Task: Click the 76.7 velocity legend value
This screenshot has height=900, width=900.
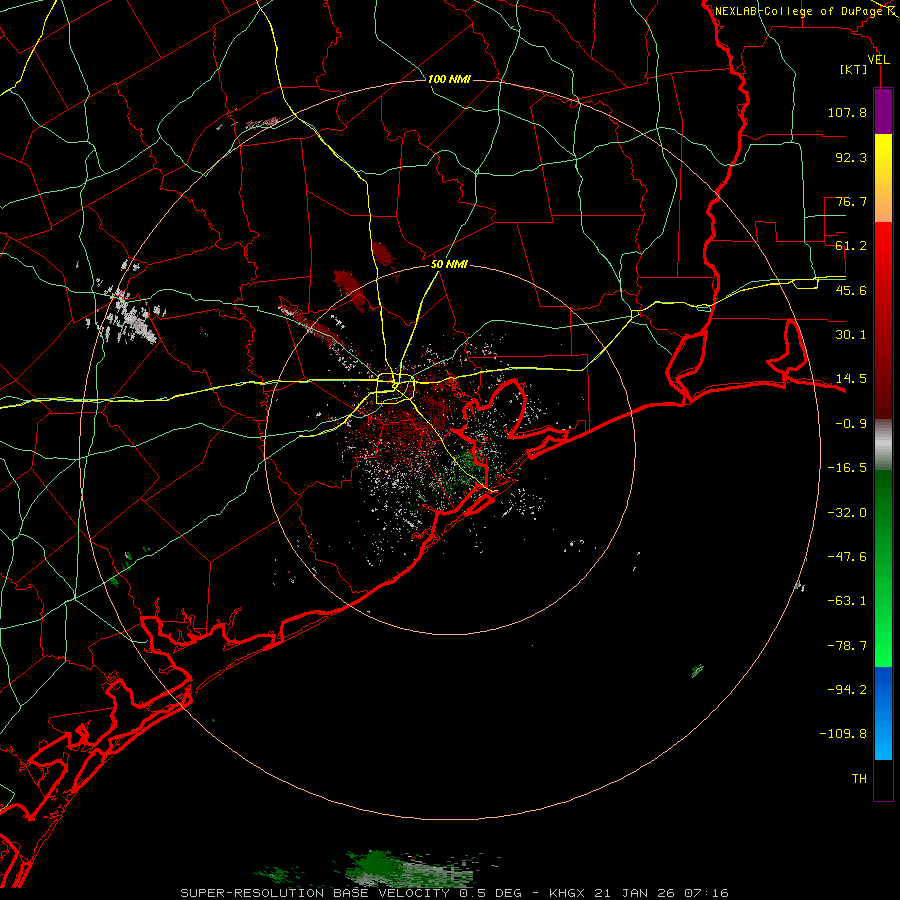Action: coord(851,201)
